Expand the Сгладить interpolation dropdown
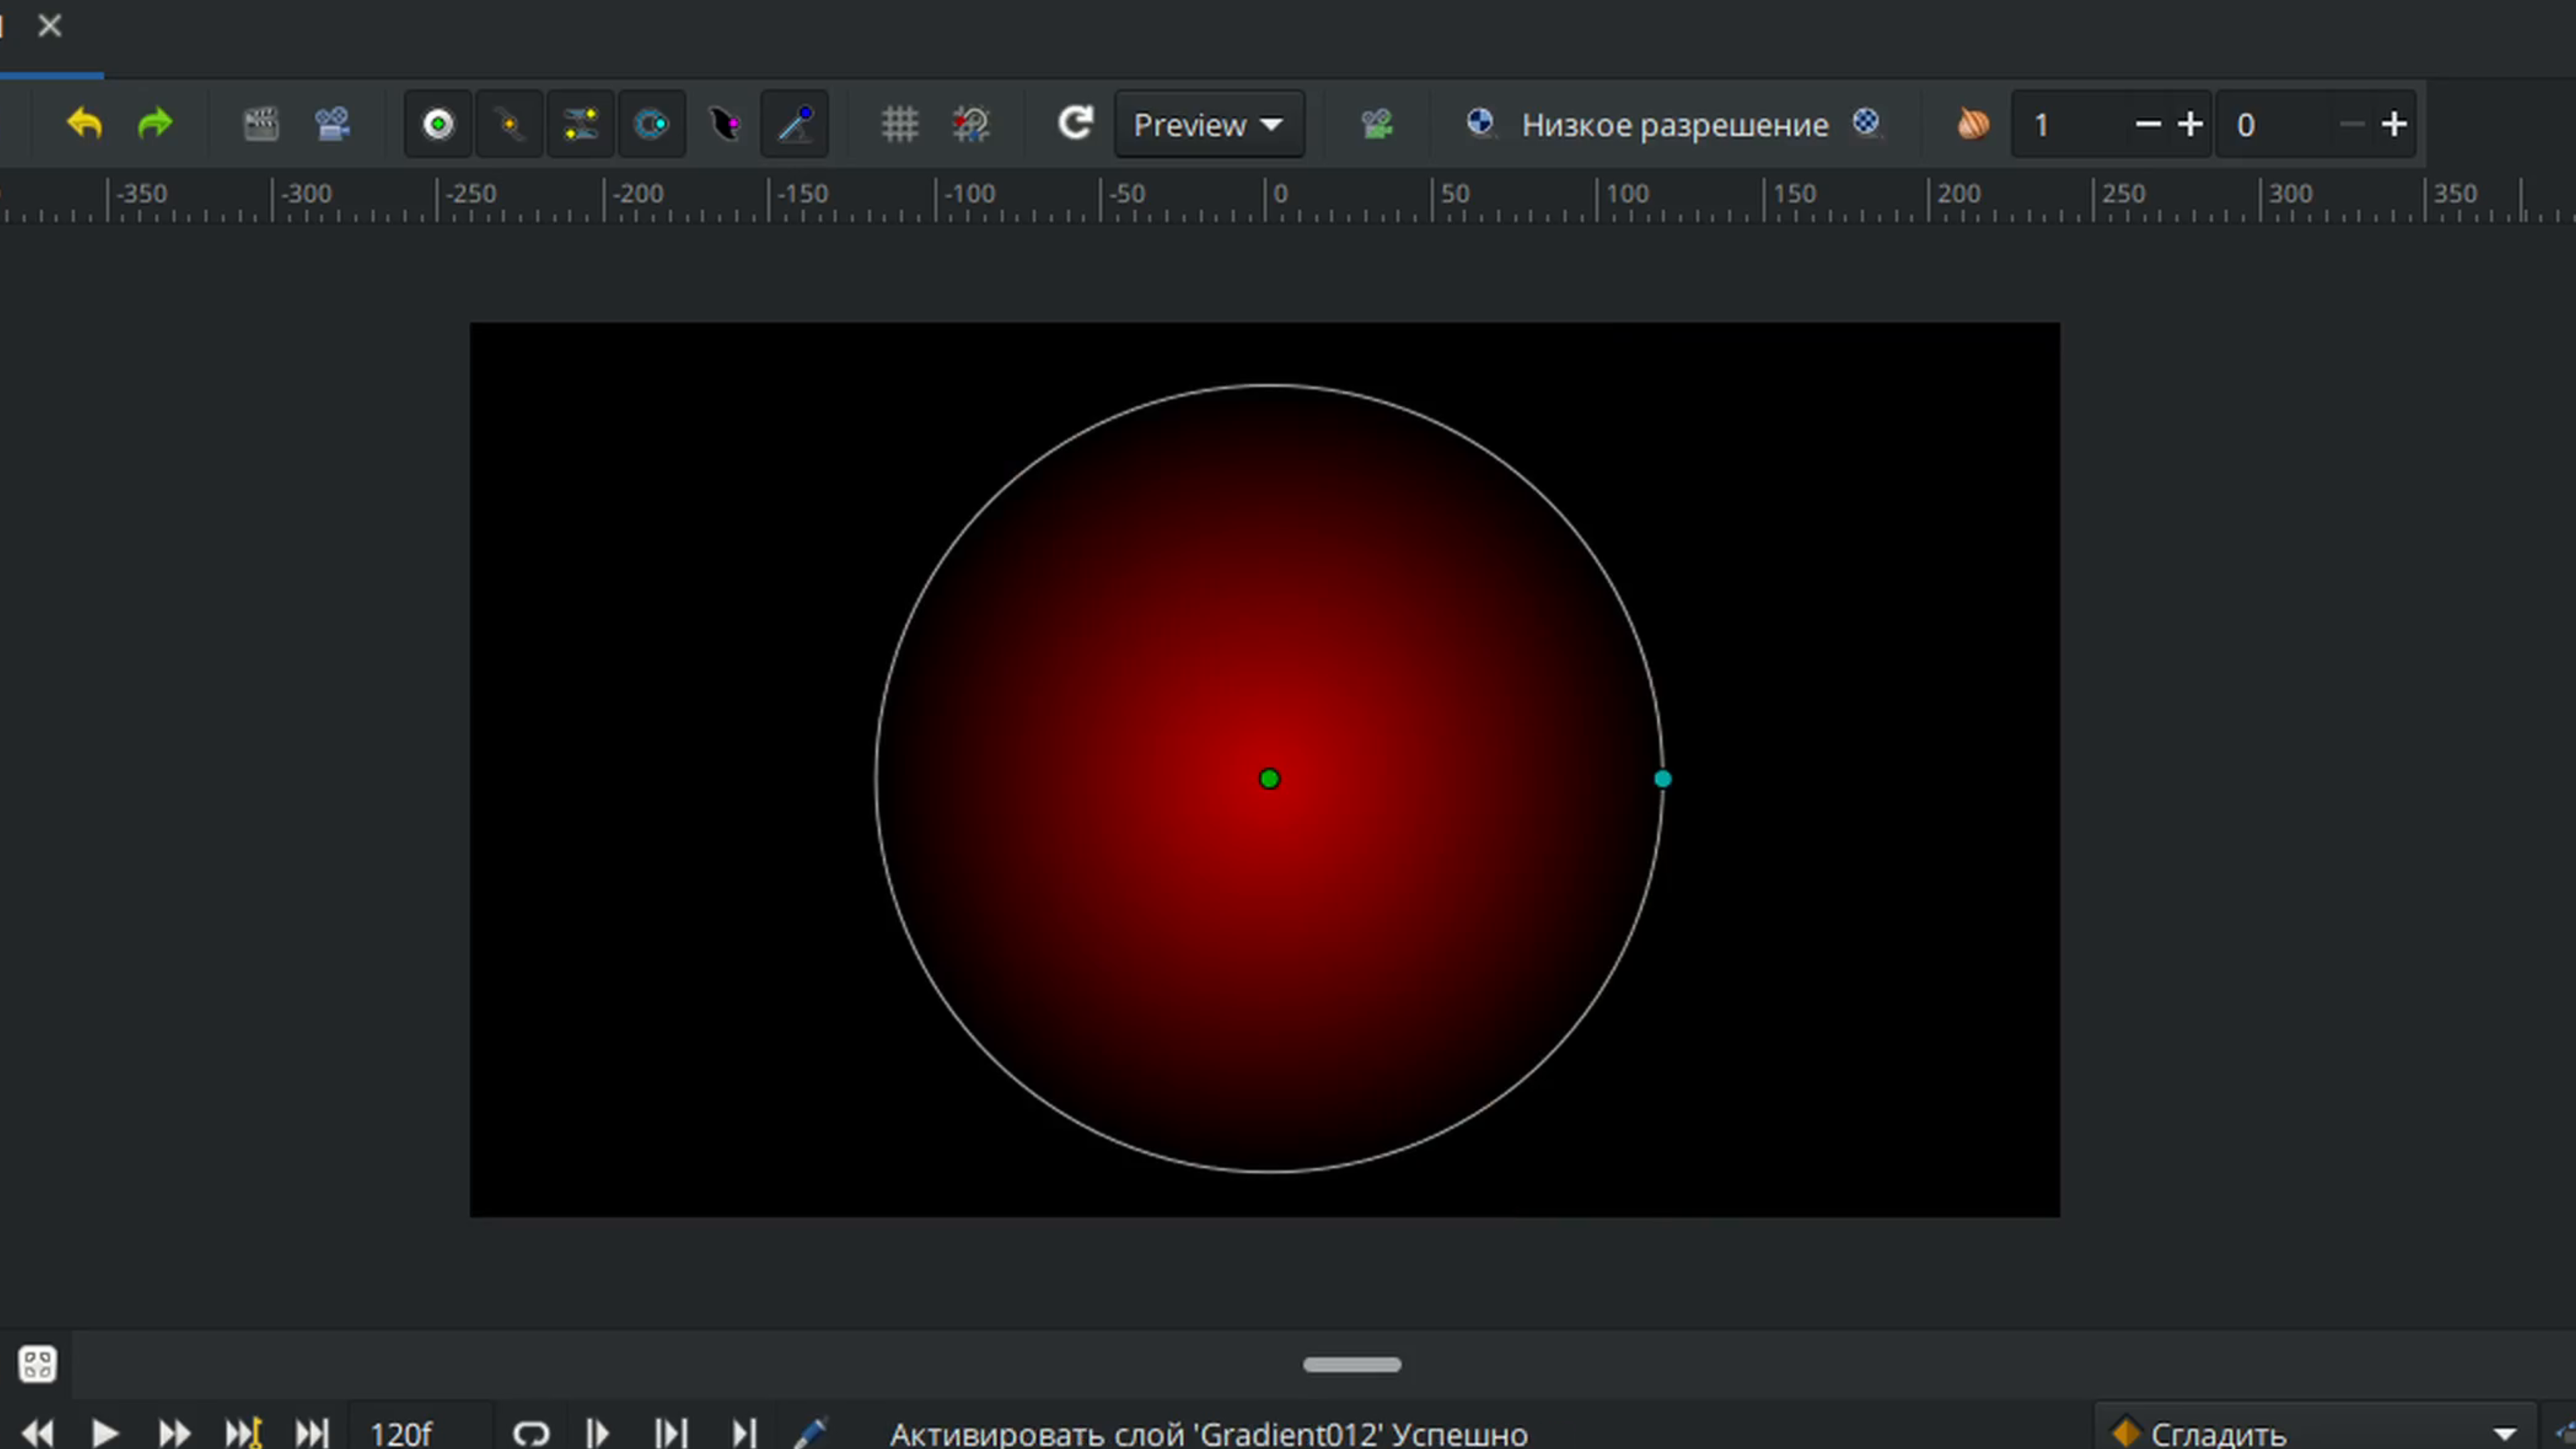This screenshot has width=2576, height=1449. 2504,1434
